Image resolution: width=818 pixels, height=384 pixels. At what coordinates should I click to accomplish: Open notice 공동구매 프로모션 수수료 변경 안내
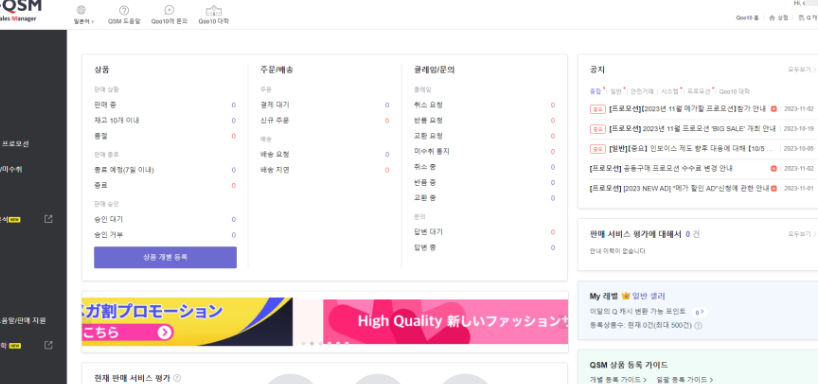[661, 169]
